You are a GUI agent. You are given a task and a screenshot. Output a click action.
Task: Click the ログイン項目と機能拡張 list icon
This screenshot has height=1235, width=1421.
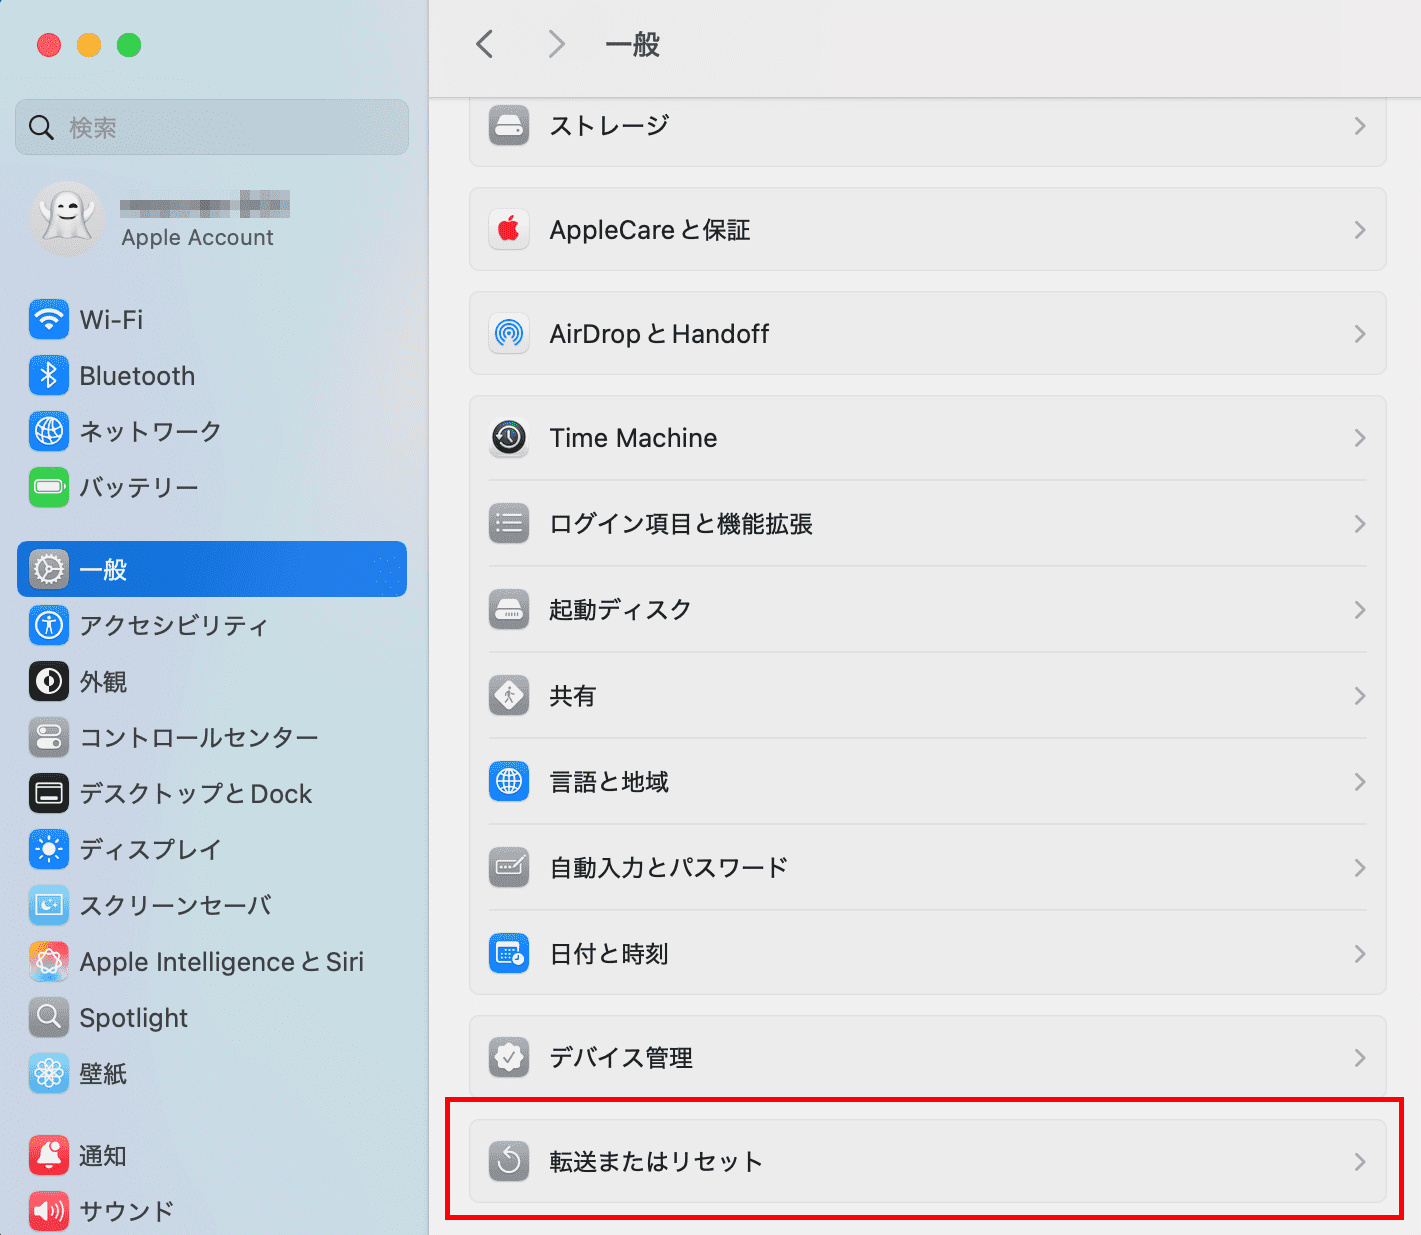tap(509, 524)
